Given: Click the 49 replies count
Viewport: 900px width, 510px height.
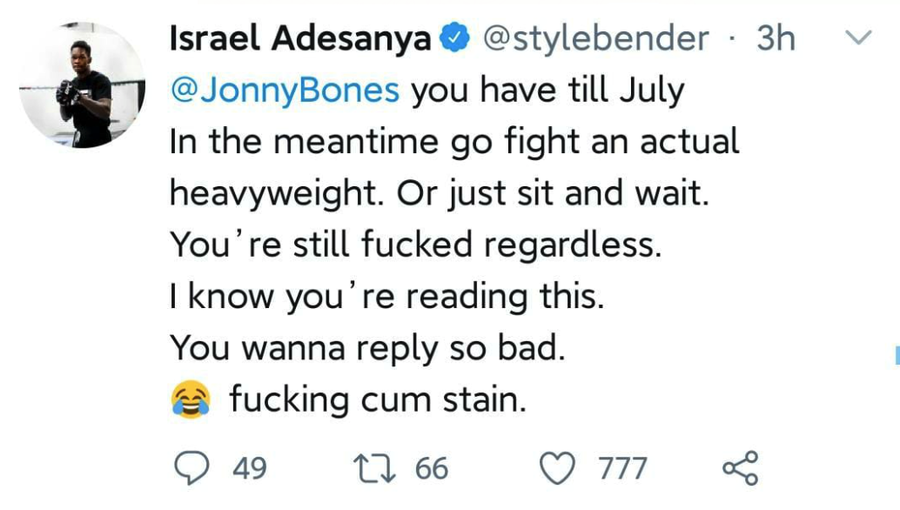Looking at the screenshot, I should 249,468.
